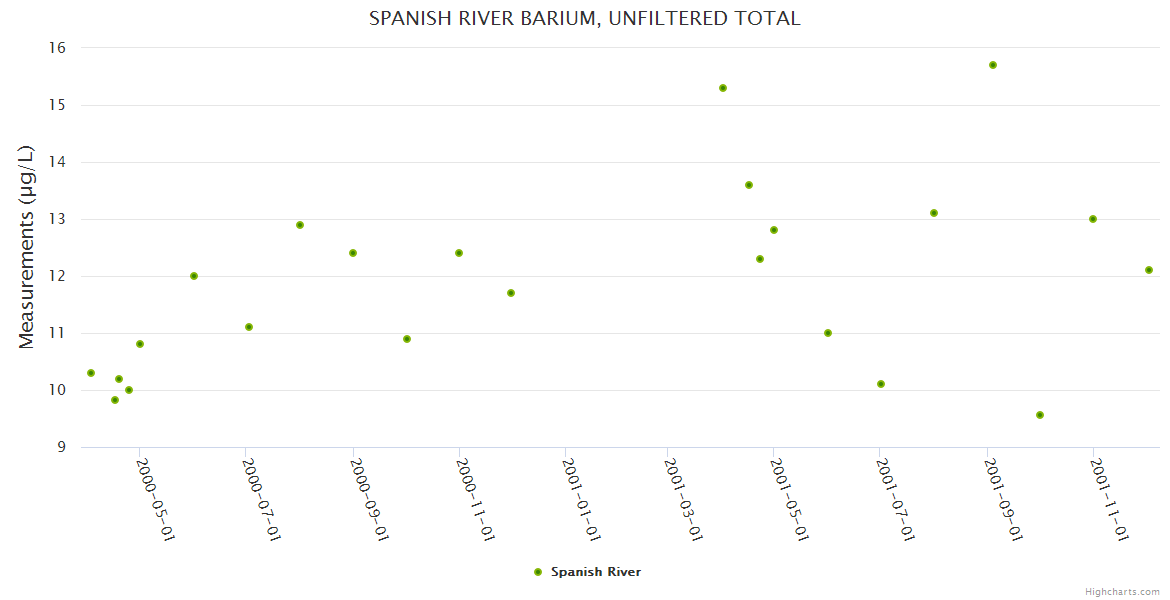Select the 13.1 data point after 2001-07-01

(x=934, y=213)
